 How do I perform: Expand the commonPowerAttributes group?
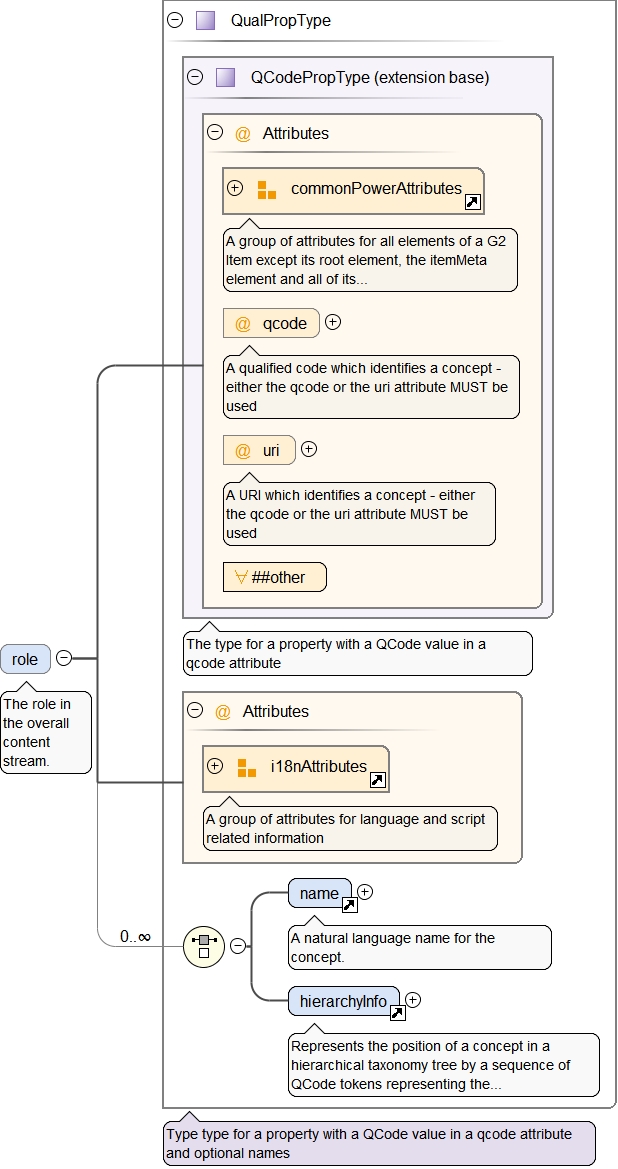[236, 188]
